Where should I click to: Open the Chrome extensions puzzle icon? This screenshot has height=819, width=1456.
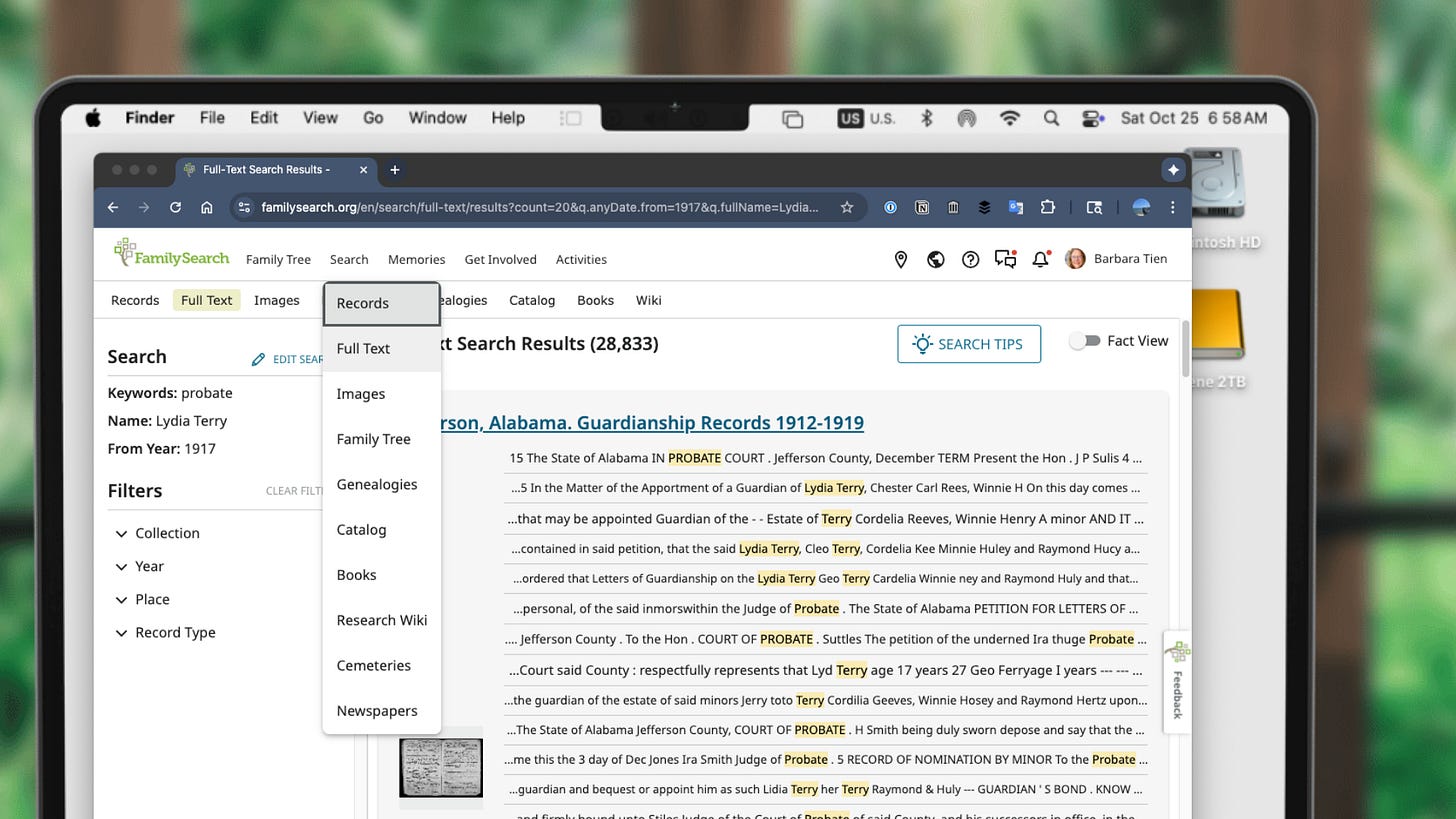(1047, 207)
